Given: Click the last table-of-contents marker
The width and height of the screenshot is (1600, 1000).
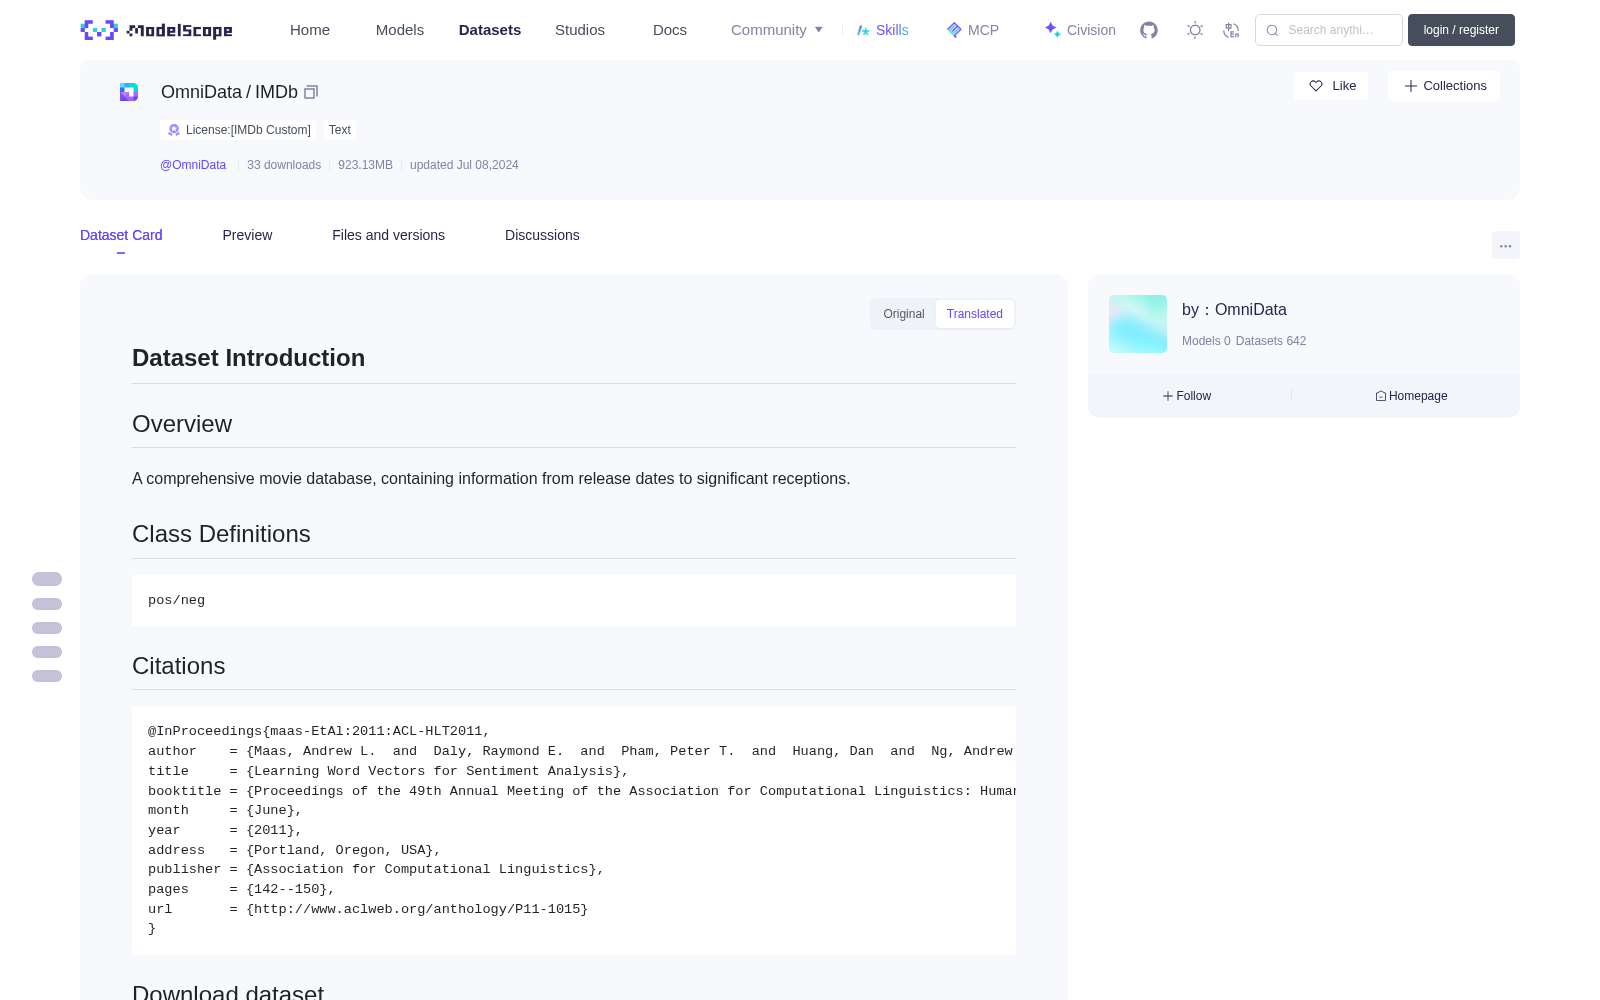Looking at the screenshot, I should pyautogui.click(x=47, y=676).
